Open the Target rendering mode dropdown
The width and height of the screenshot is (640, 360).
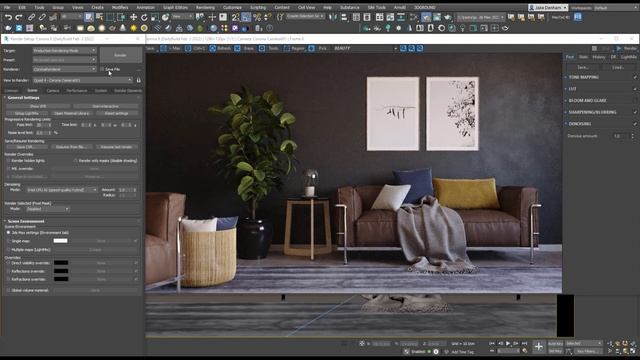pos(64,51)
